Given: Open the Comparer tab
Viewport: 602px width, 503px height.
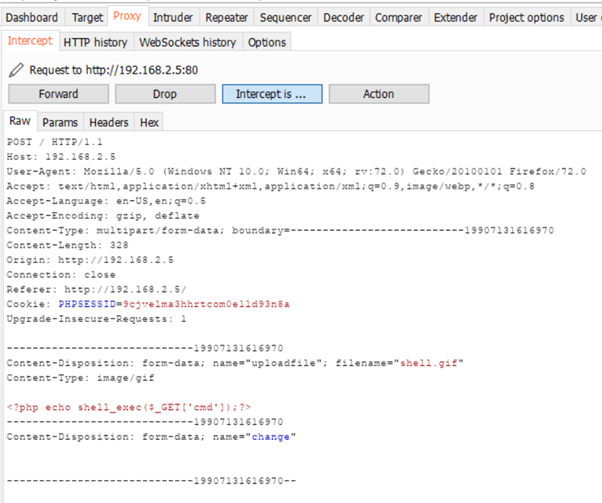Looking at the screenshot, I should tap(398, 18).
